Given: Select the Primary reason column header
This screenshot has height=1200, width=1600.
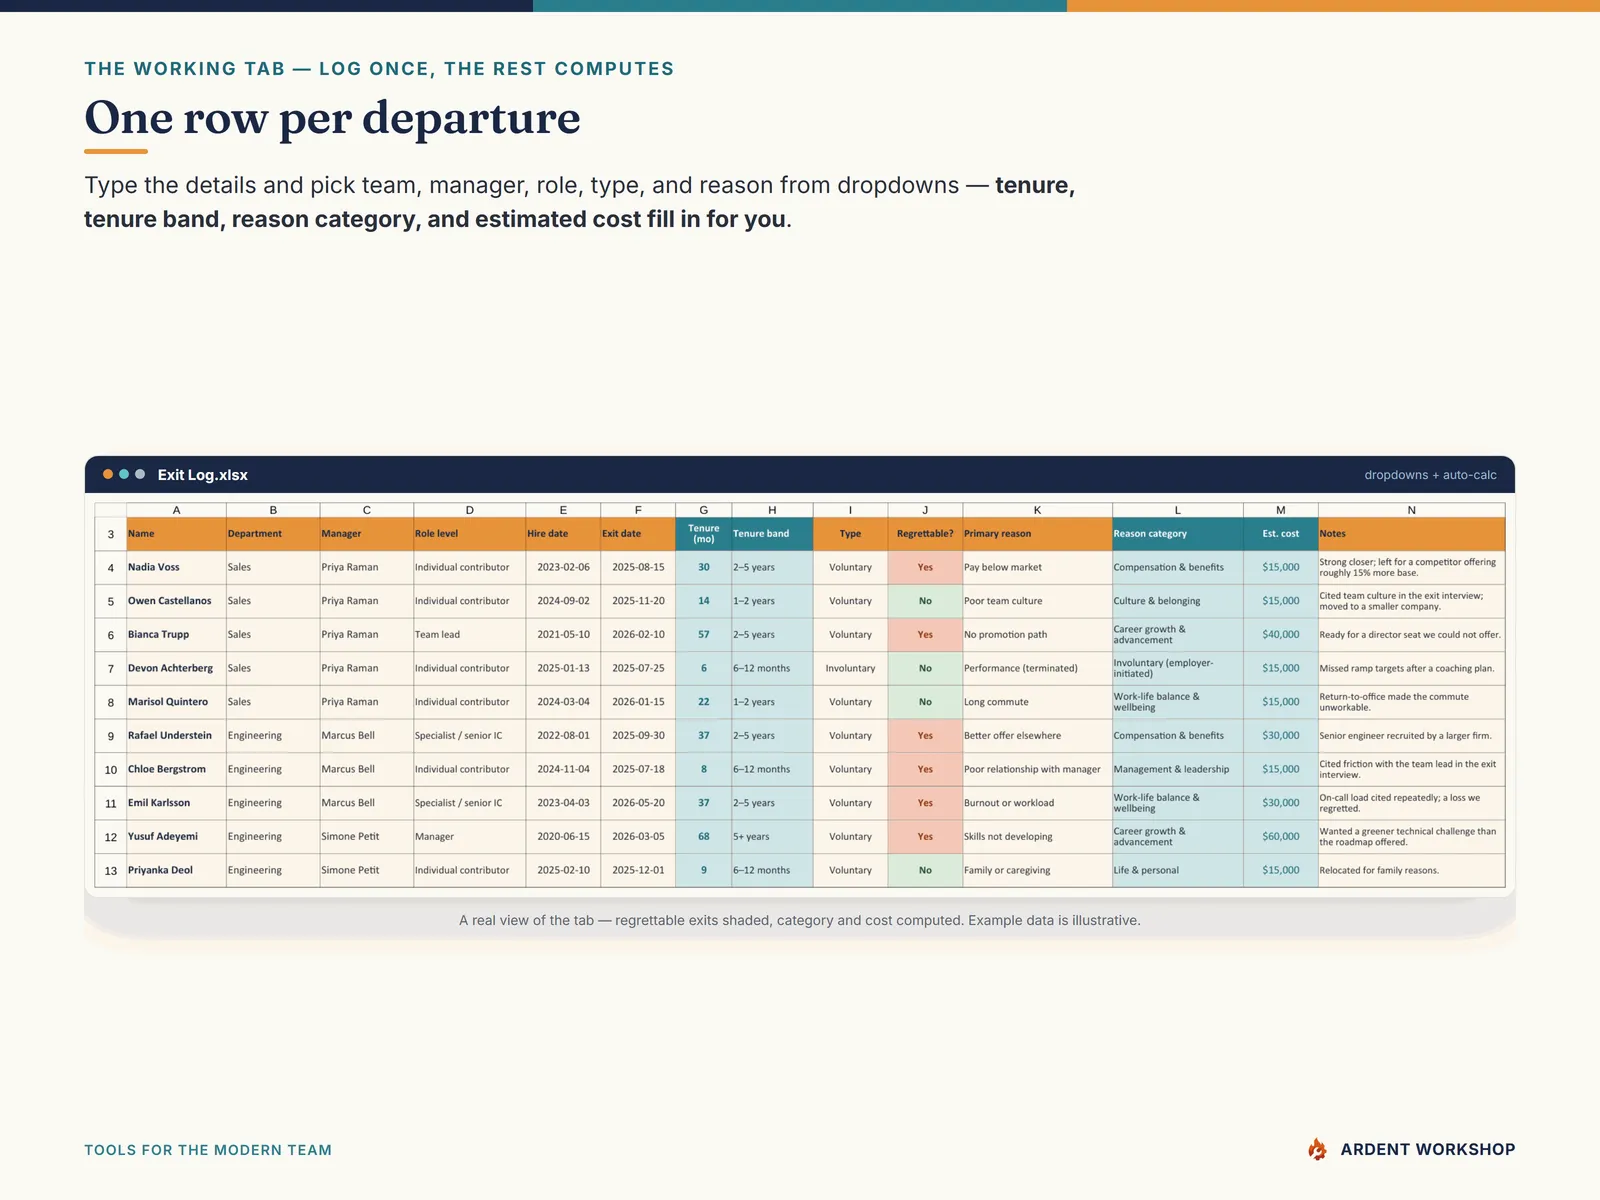Looking at the screenshot, I should point(1037,534).
